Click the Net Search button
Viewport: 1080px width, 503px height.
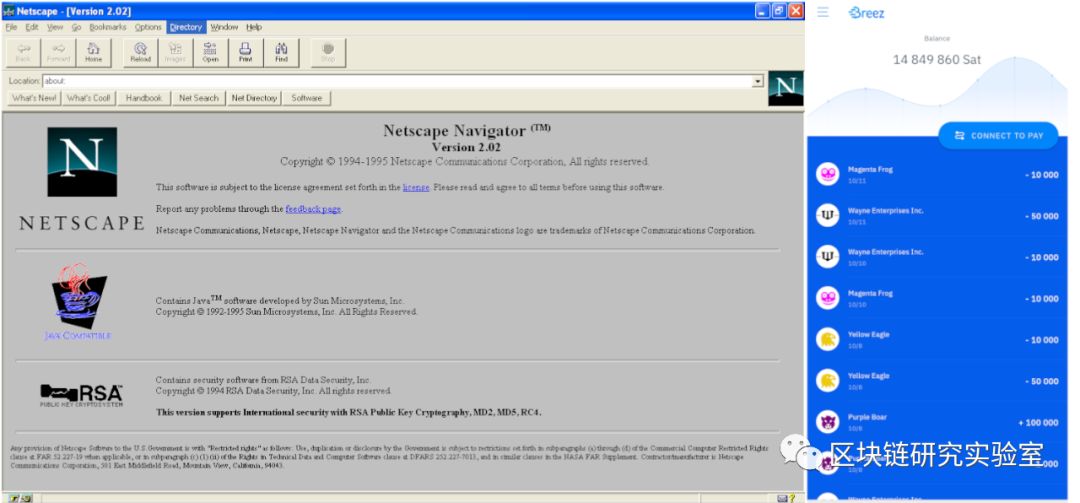[x=198, y=99]
